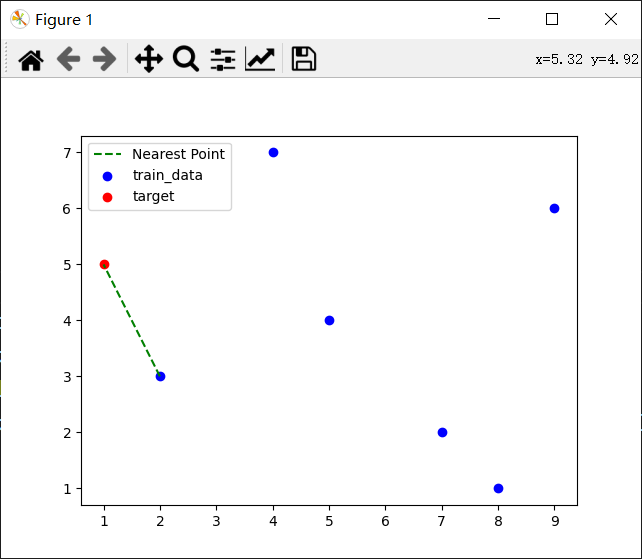Click the matplotlib logo in the title bar
The height and width of the screenshot is (559, 642).
pyautogui.click(x=19, y=19)
